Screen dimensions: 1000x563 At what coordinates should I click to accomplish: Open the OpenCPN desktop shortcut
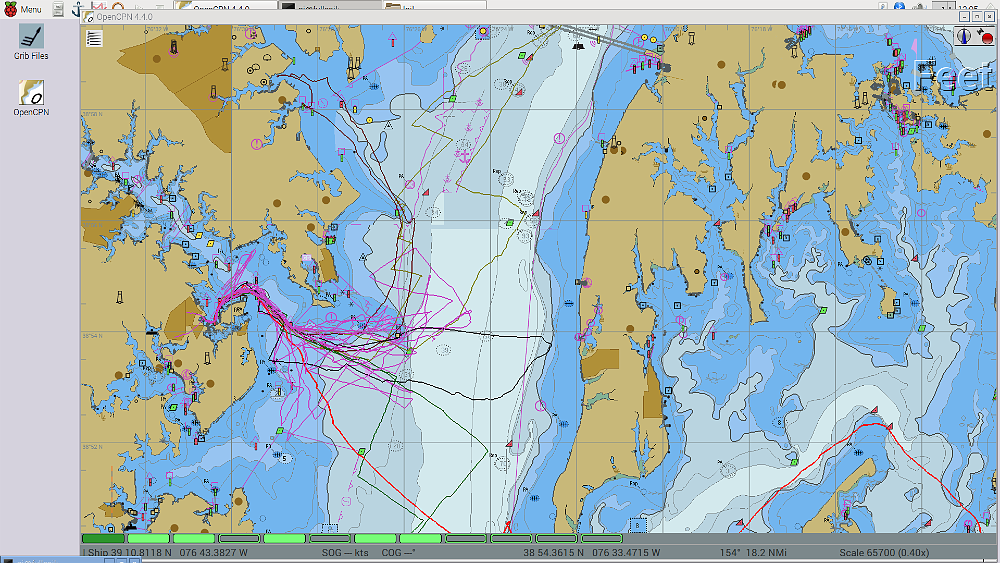point(31,99)
